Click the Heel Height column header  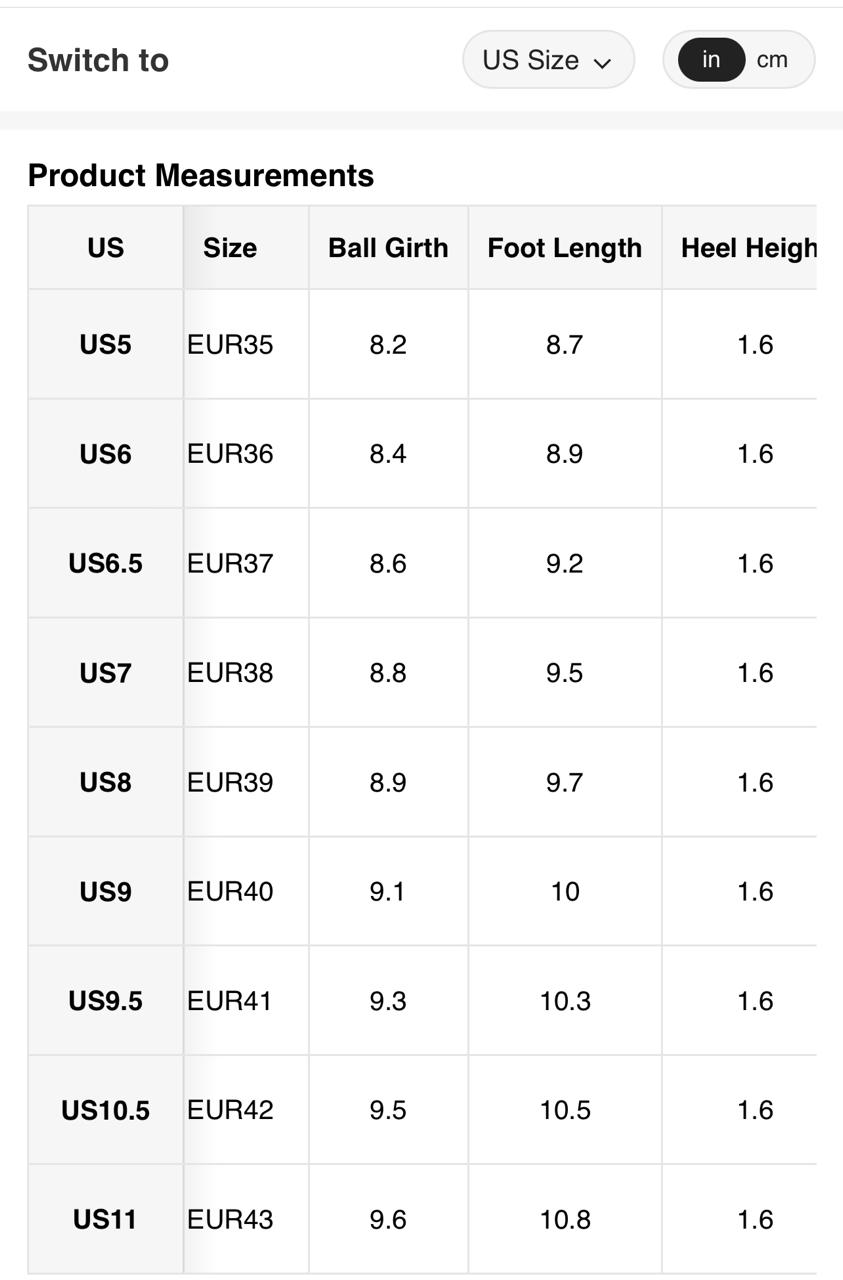(x=748, y=248)
